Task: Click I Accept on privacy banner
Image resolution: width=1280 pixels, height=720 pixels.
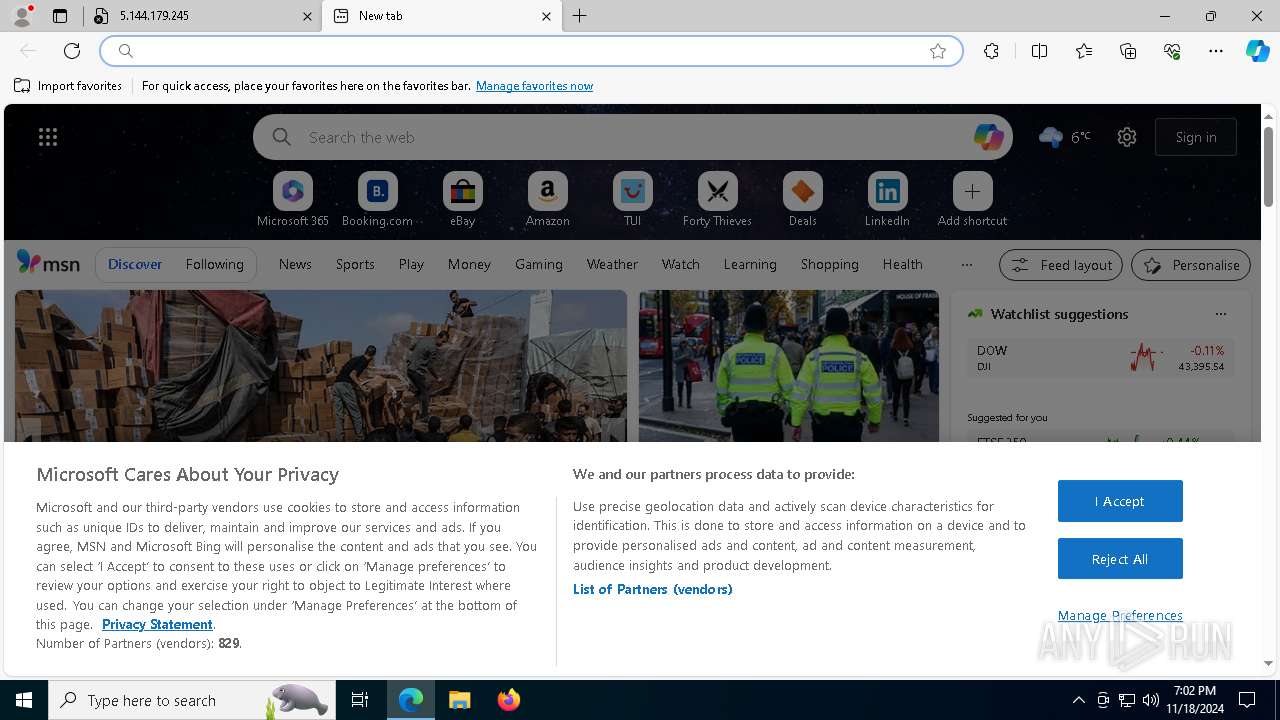Action: click(x=1120, y=501)
